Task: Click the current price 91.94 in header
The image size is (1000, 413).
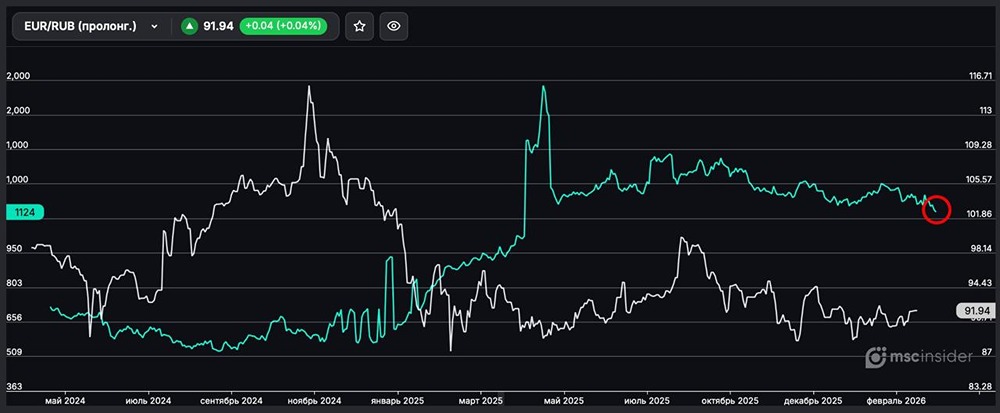Action: pos(218,26)
